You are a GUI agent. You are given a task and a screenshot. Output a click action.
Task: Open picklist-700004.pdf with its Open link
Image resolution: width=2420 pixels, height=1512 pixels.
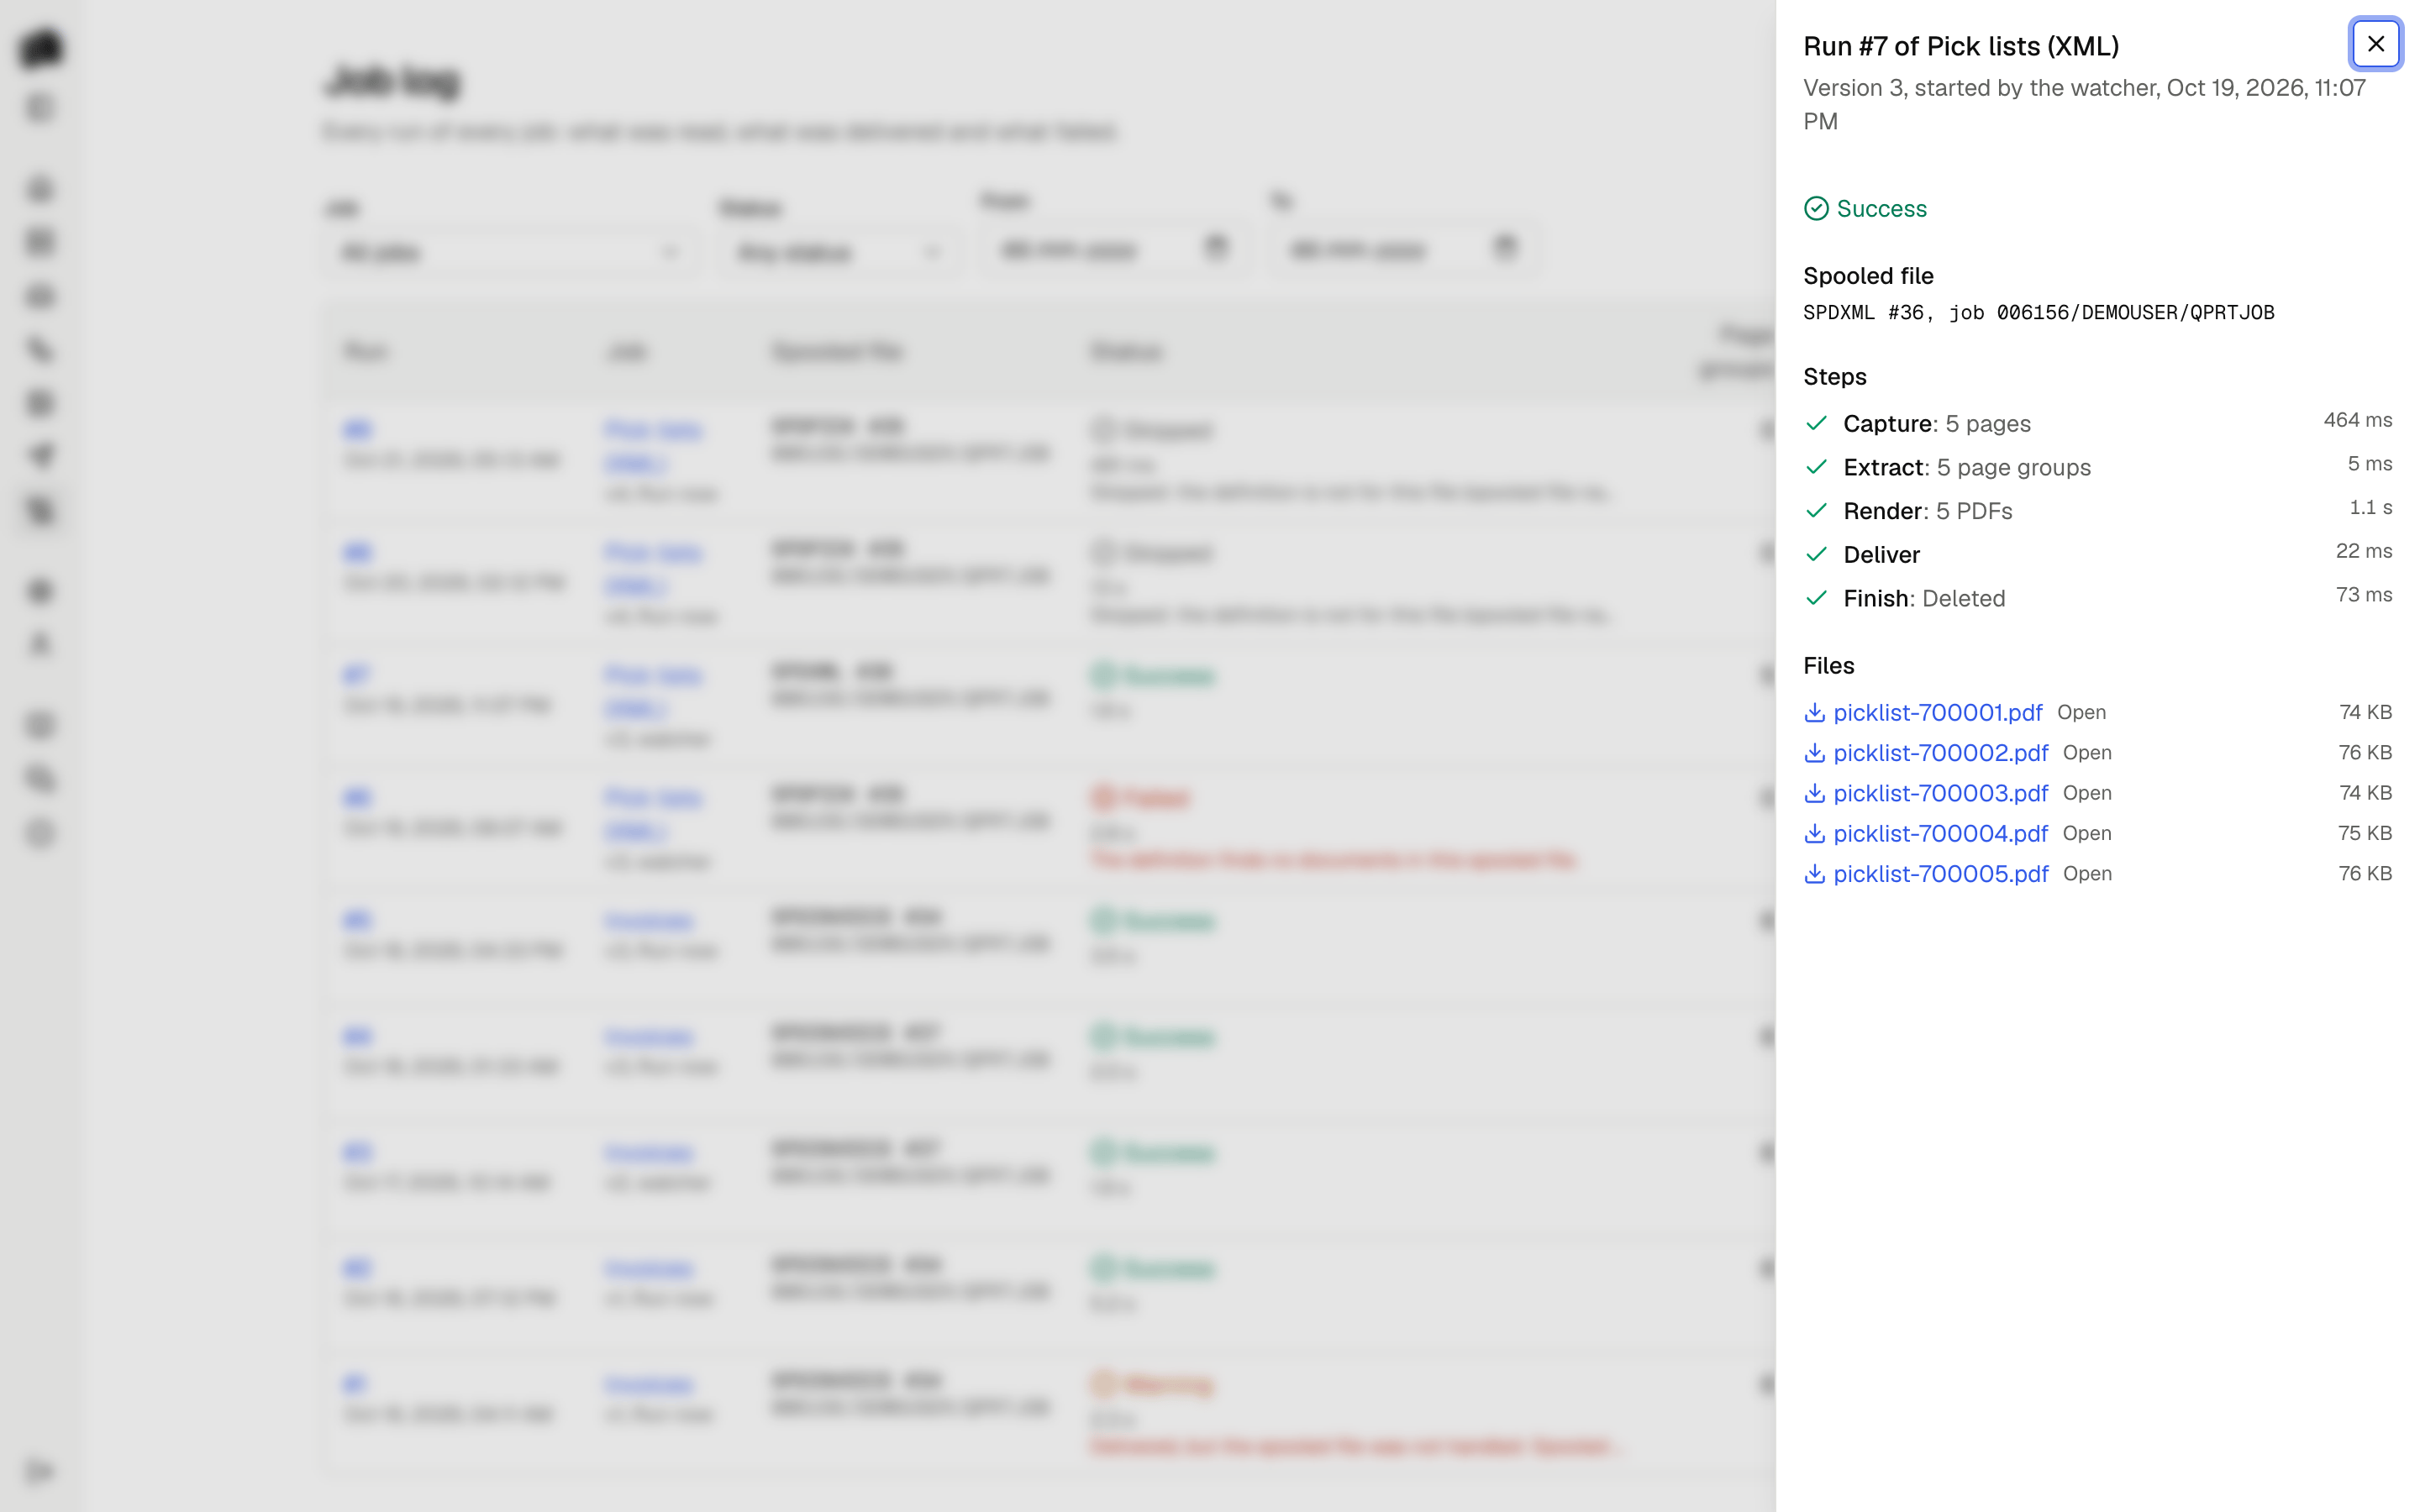(x=2087, y=833)
